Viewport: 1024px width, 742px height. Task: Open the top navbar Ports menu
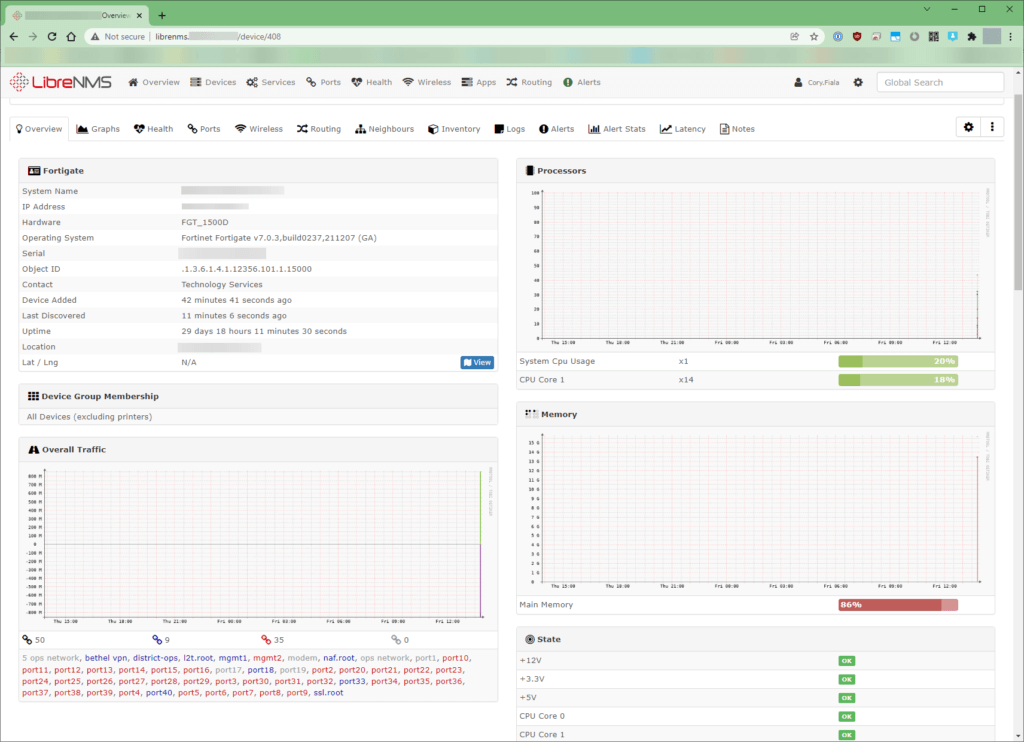(x=323, y=82)
